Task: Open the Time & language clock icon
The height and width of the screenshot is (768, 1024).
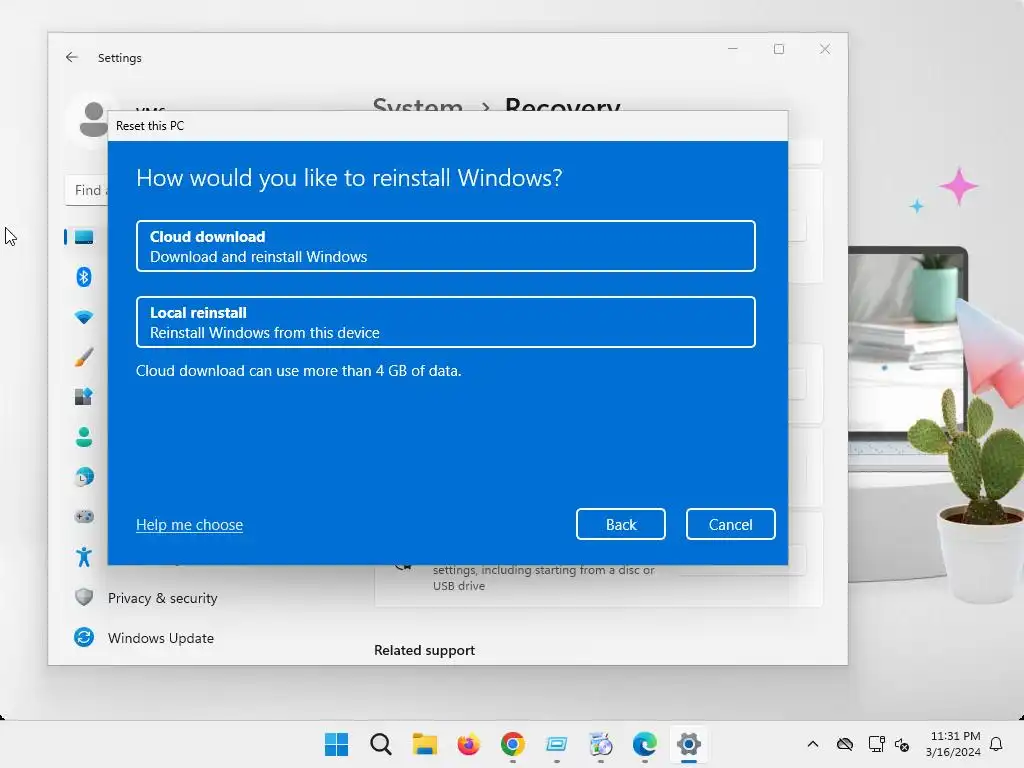Action: [84, 477]
